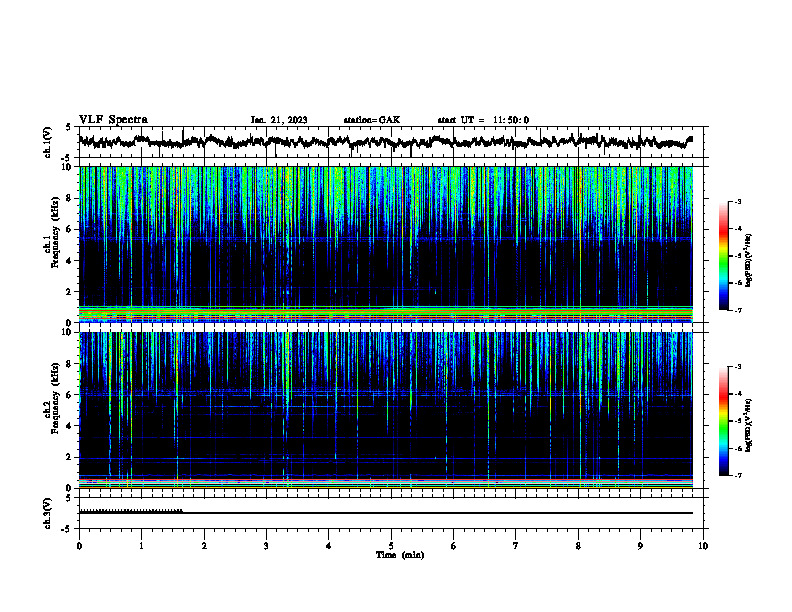This screenshot has height=612, width=792.
Task: Click the ch.2 spectrogram "2" kHz tick label
Action: tap(69, 457)
